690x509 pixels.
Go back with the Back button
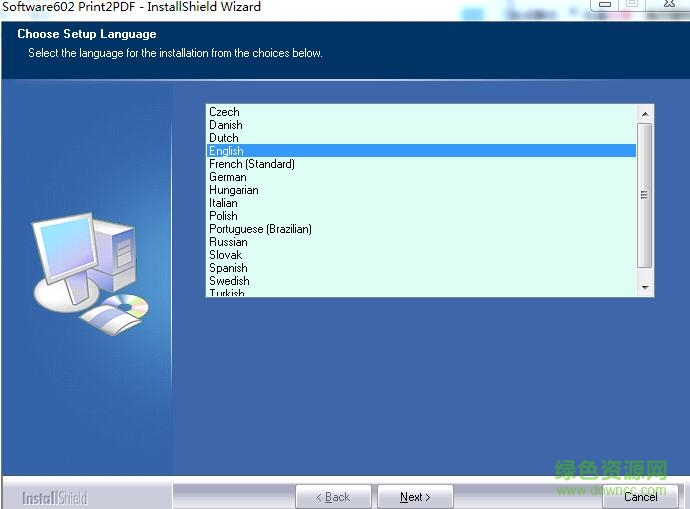333,497
